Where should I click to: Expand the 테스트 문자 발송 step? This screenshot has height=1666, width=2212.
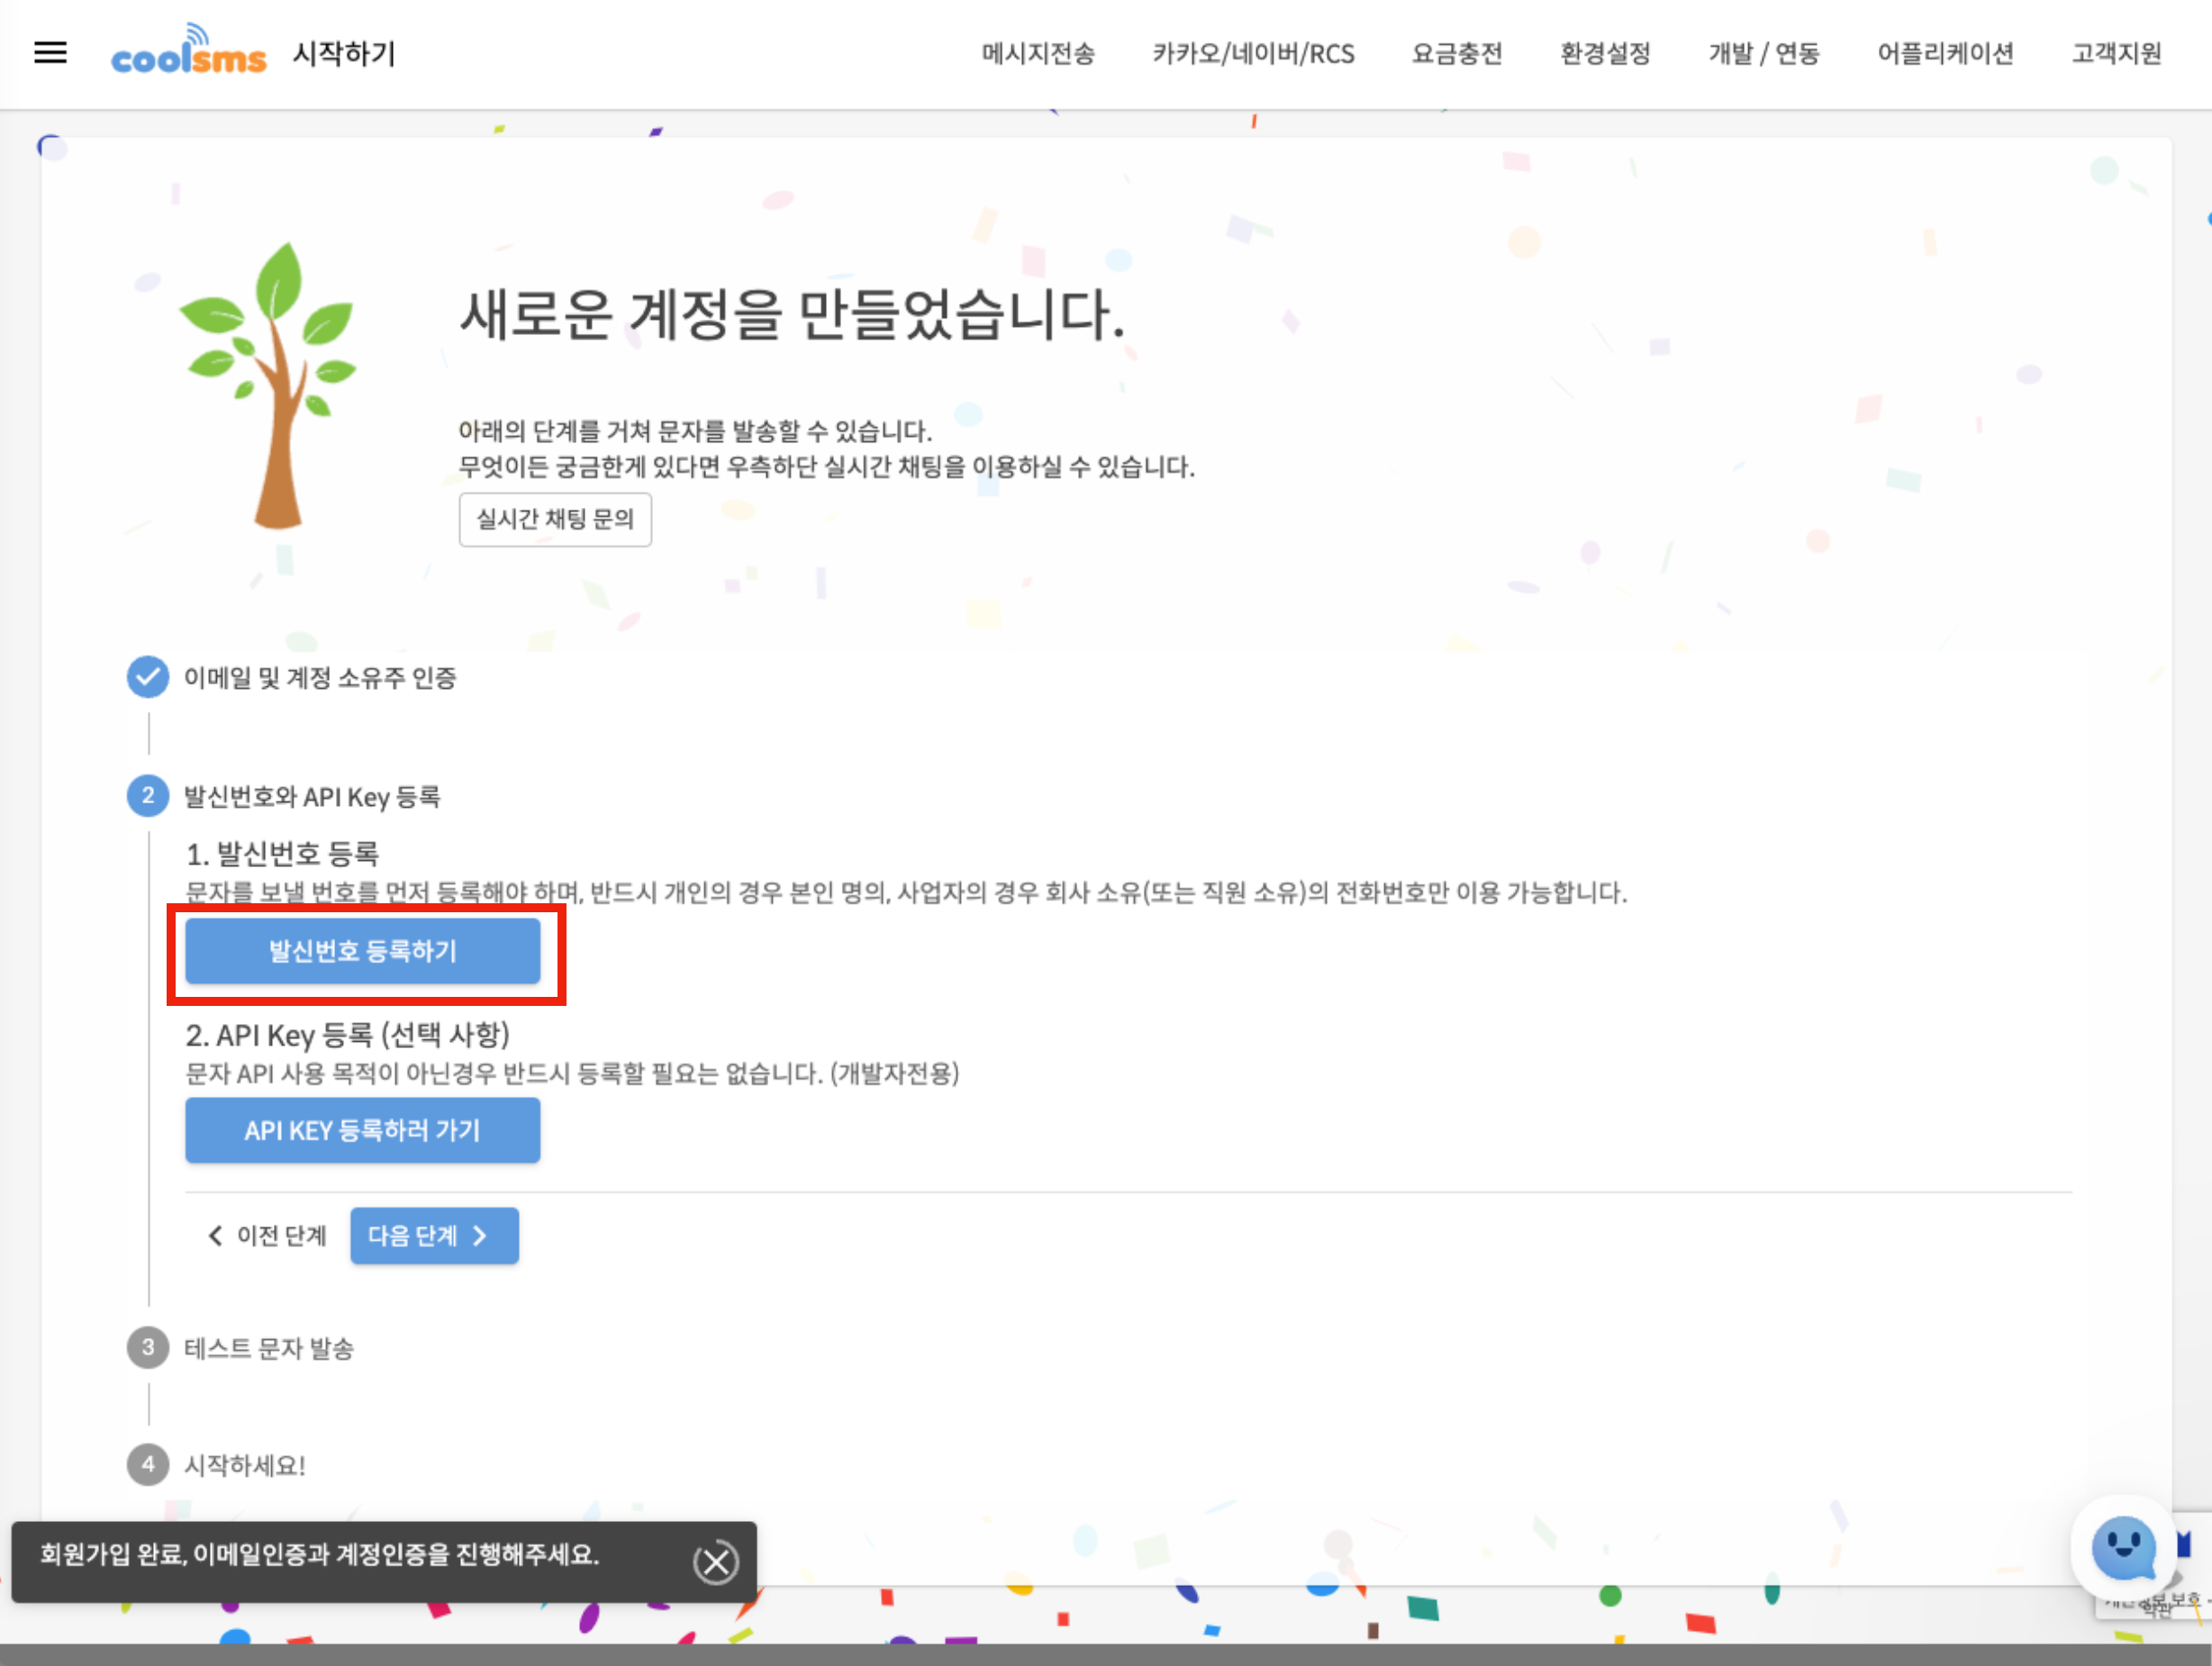click(x=268, y=1348)
